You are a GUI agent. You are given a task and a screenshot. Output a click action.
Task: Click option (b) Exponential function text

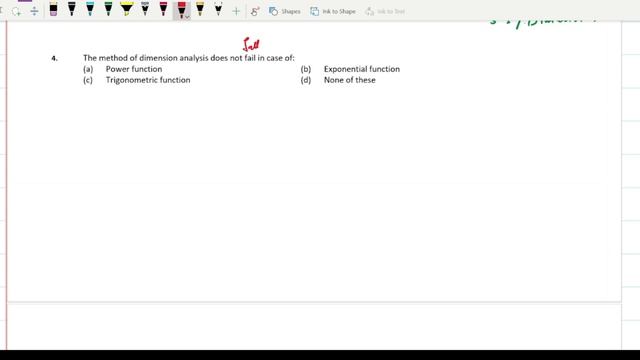pyautogui.click(x=362, y=69)
